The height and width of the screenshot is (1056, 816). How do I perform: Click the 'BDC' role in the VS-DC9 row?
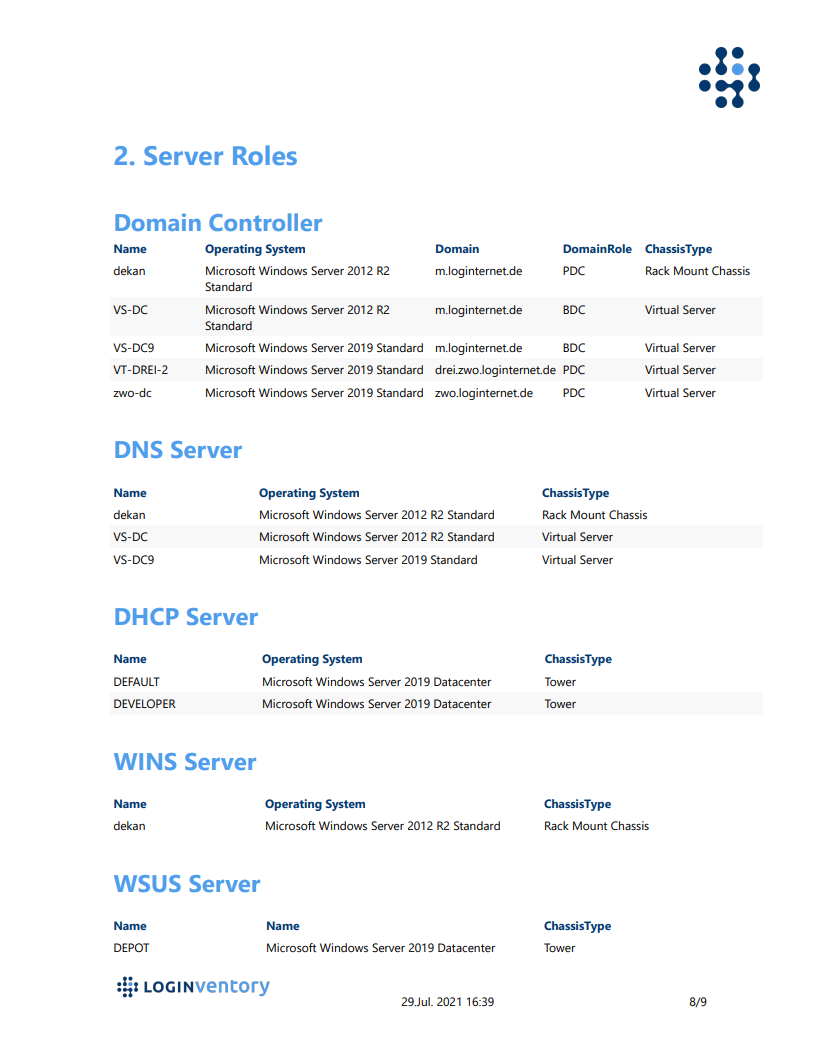tap(574, 348)
